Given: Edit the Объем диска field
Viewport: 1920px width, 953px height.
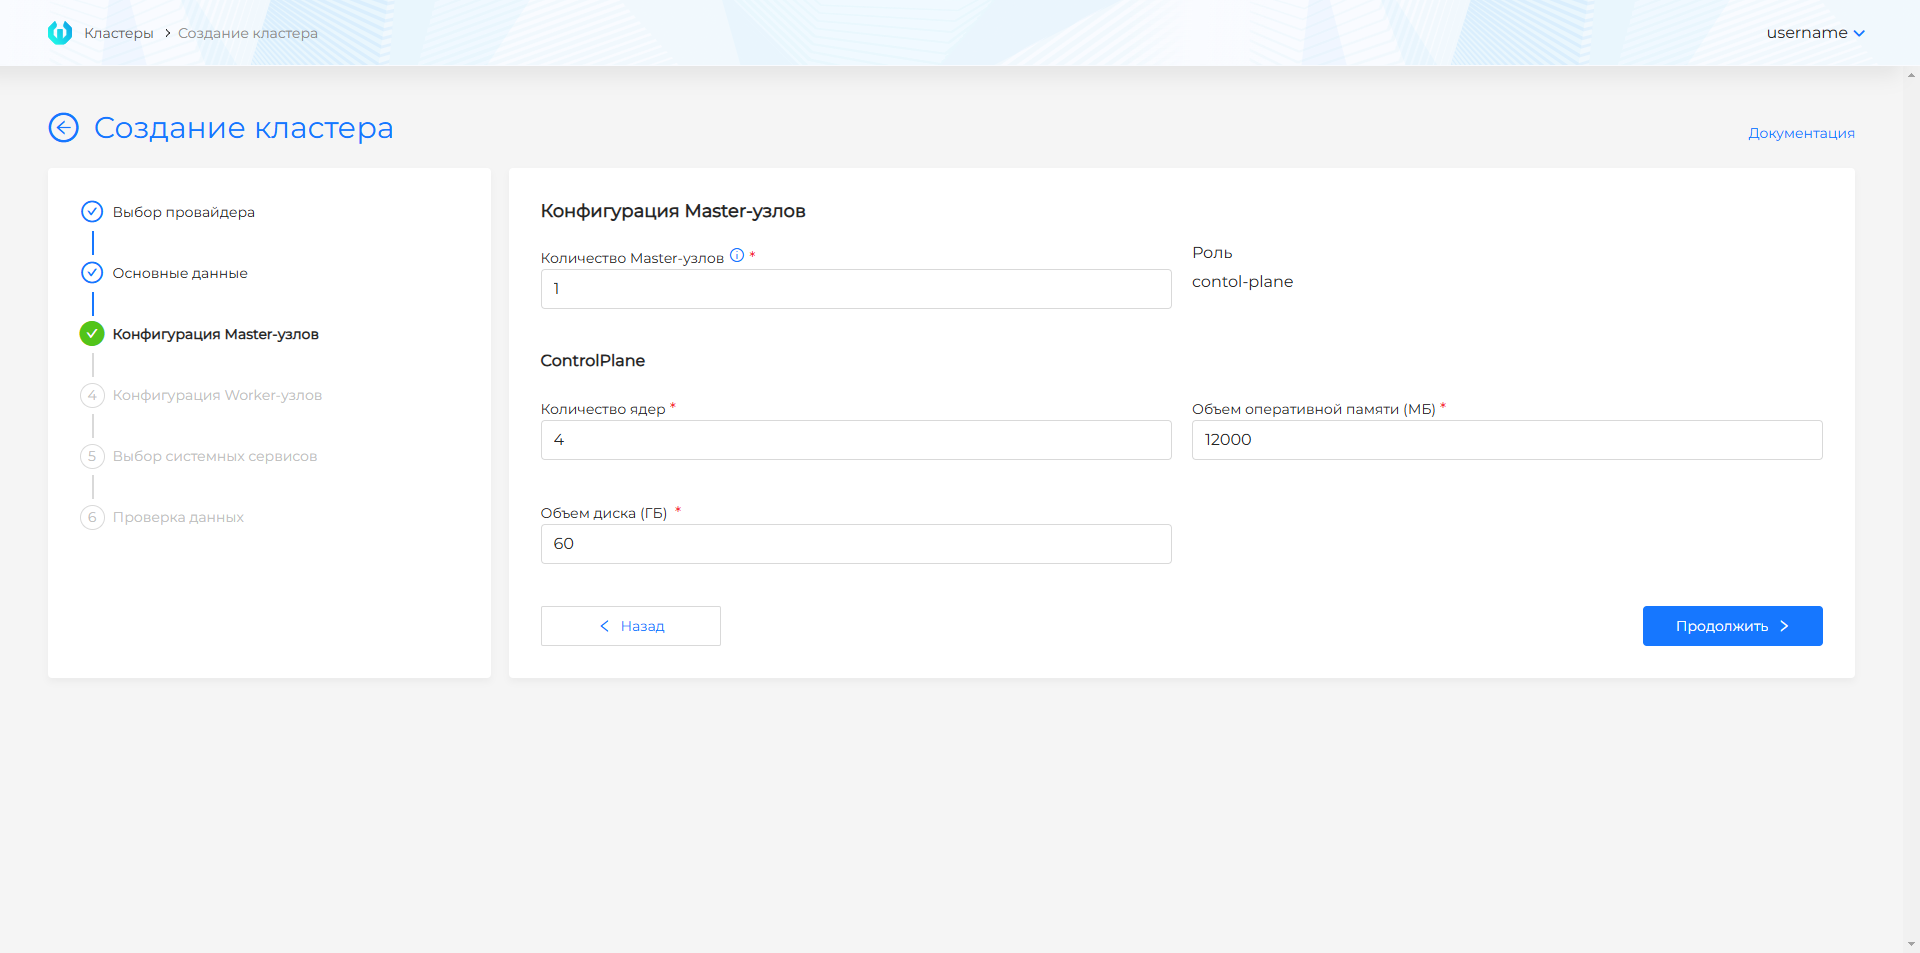Looking at the screenshot, I should click(x=855, y=544).
